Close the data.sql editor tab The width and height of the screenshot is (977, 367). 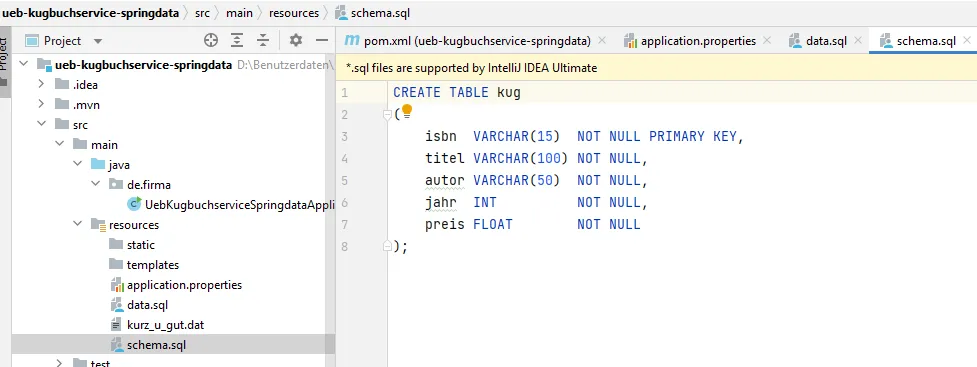858,41
